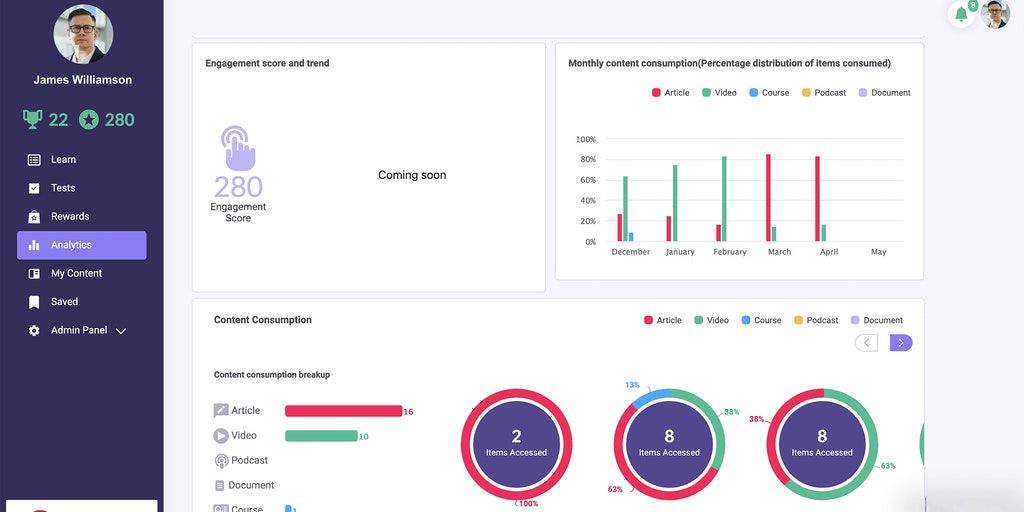
Task: Click James Williamson's sidebar profile photo
Action: (x=82, y=34)
